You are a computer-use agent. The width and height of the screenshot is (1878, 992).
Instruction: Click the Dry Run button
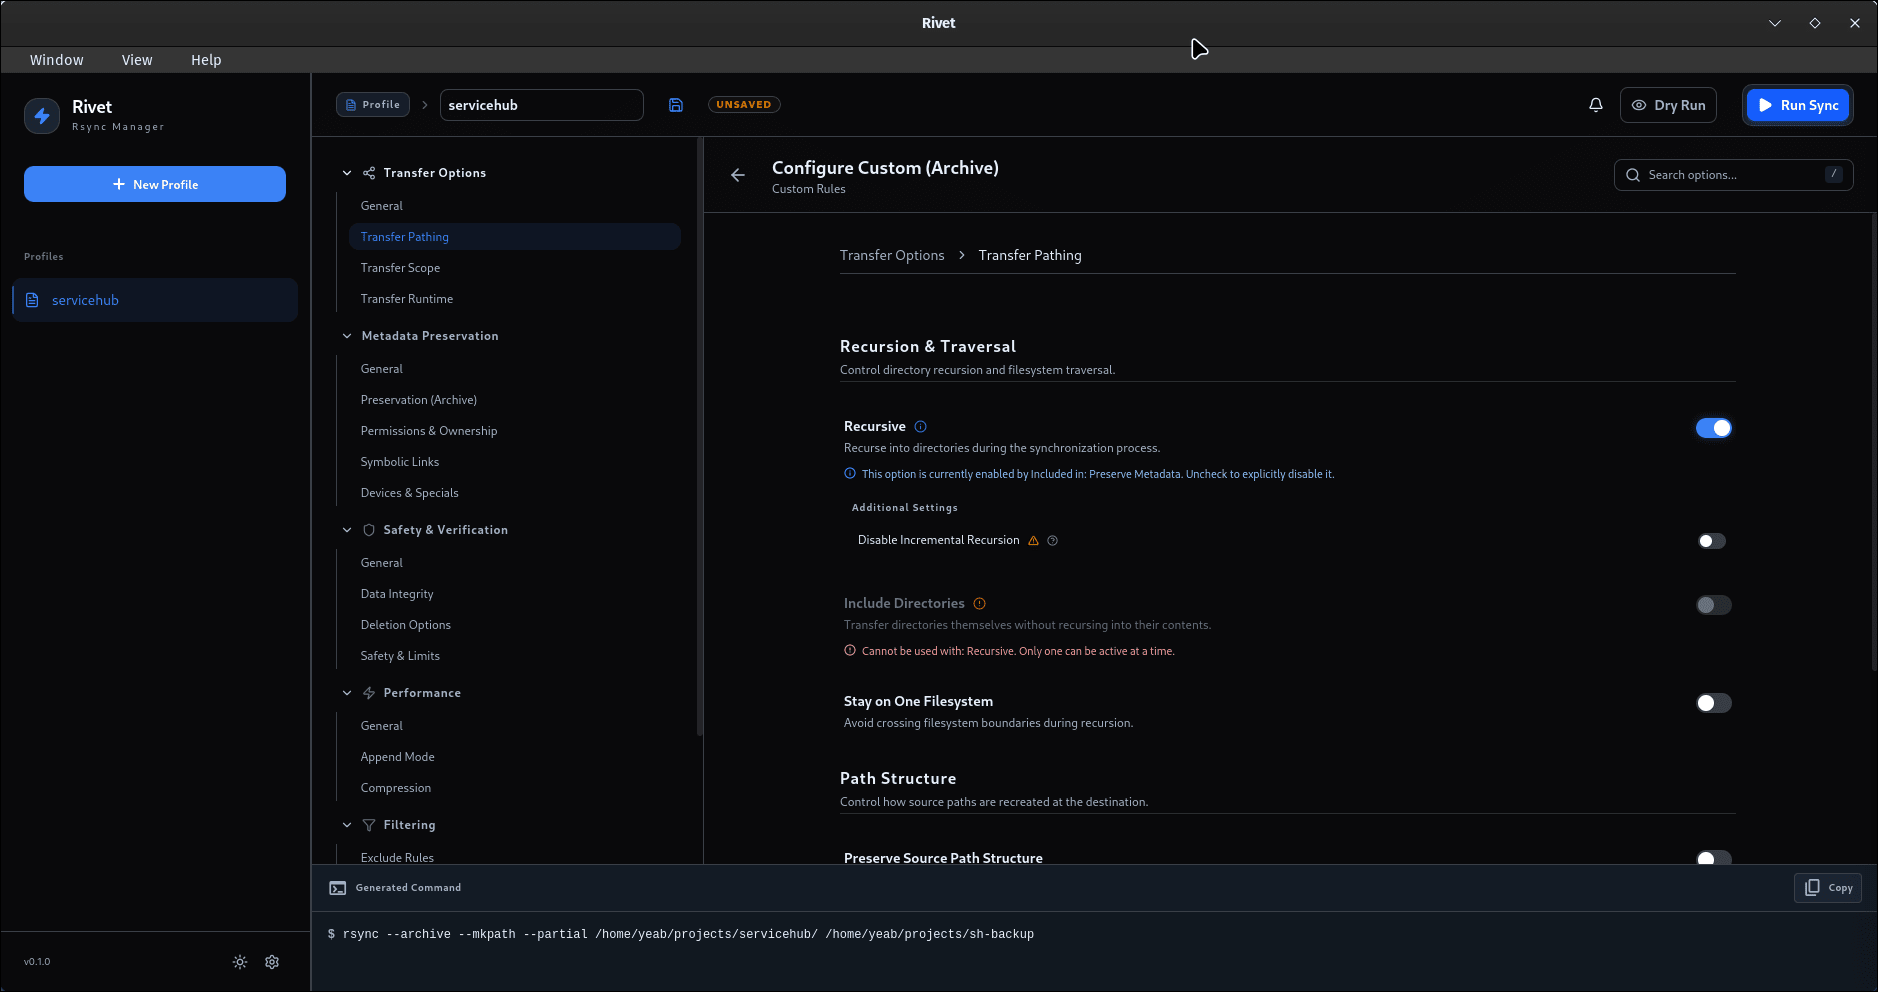click(x=1668, y=105)
